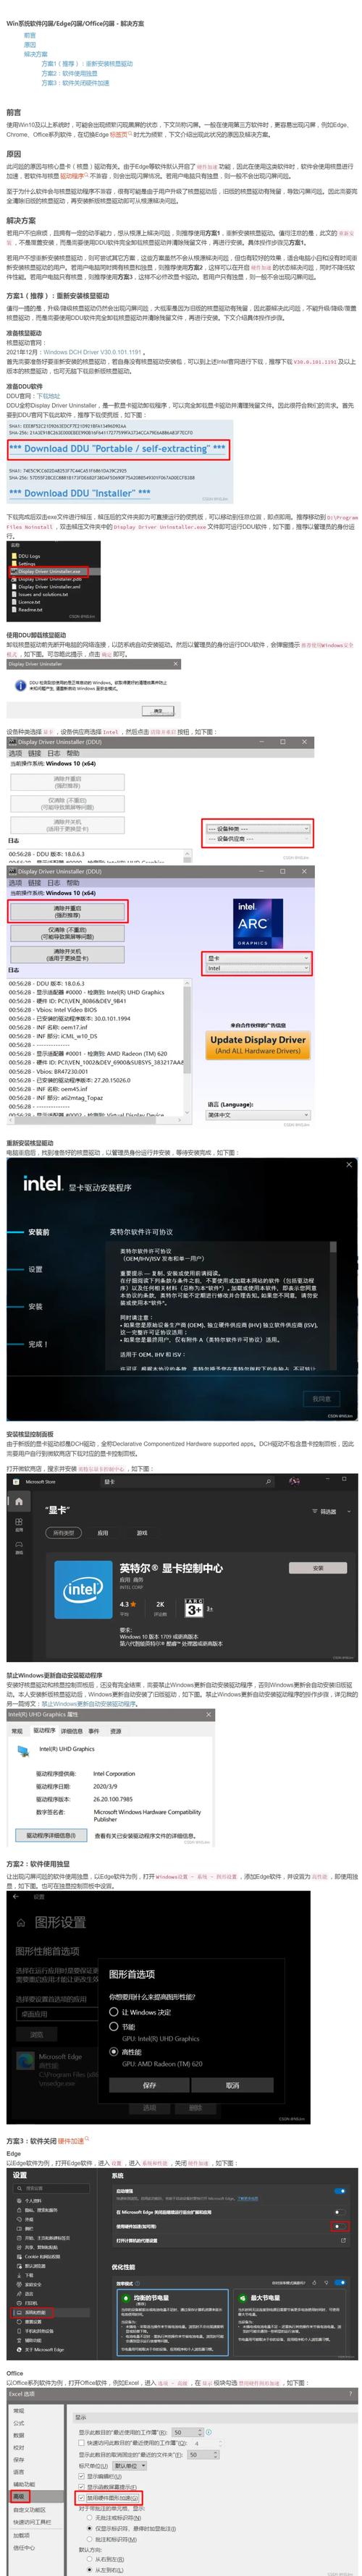Click Intel UHD Graphics device icon

(x=23, y=1750)
